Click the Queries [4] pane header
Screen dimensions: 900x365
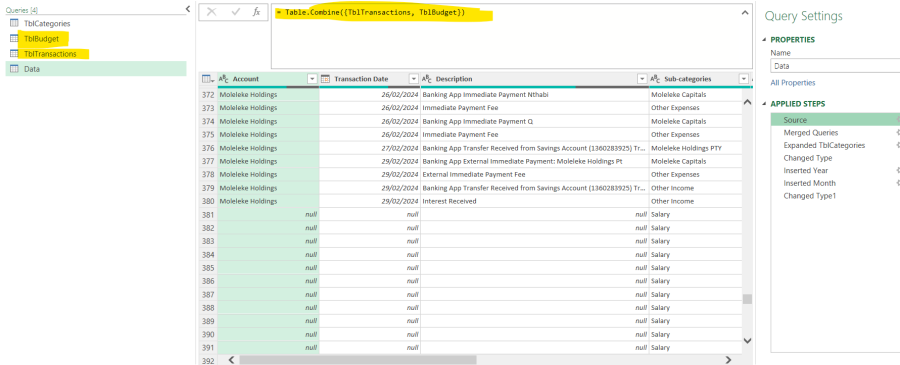22,10
